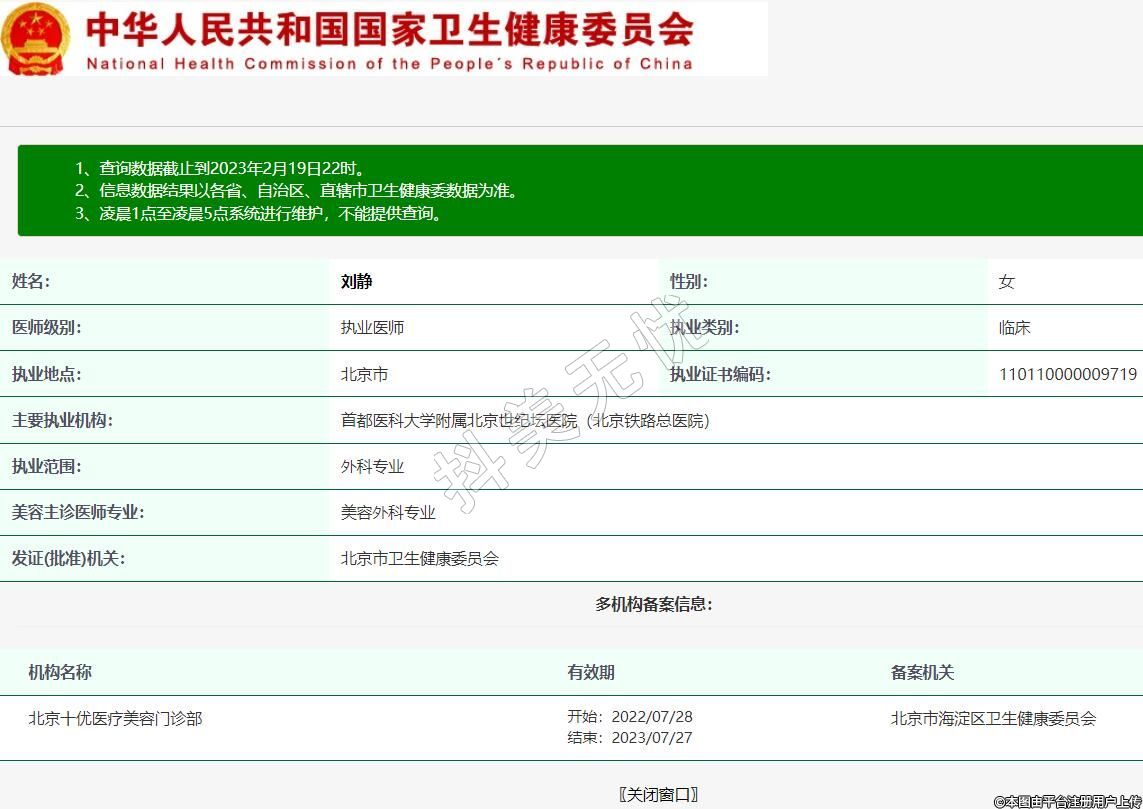The height and width of the screenshot is (809, 1143).
Task: Click the 美容外科专业 specialty value
Action: [388, 513]
